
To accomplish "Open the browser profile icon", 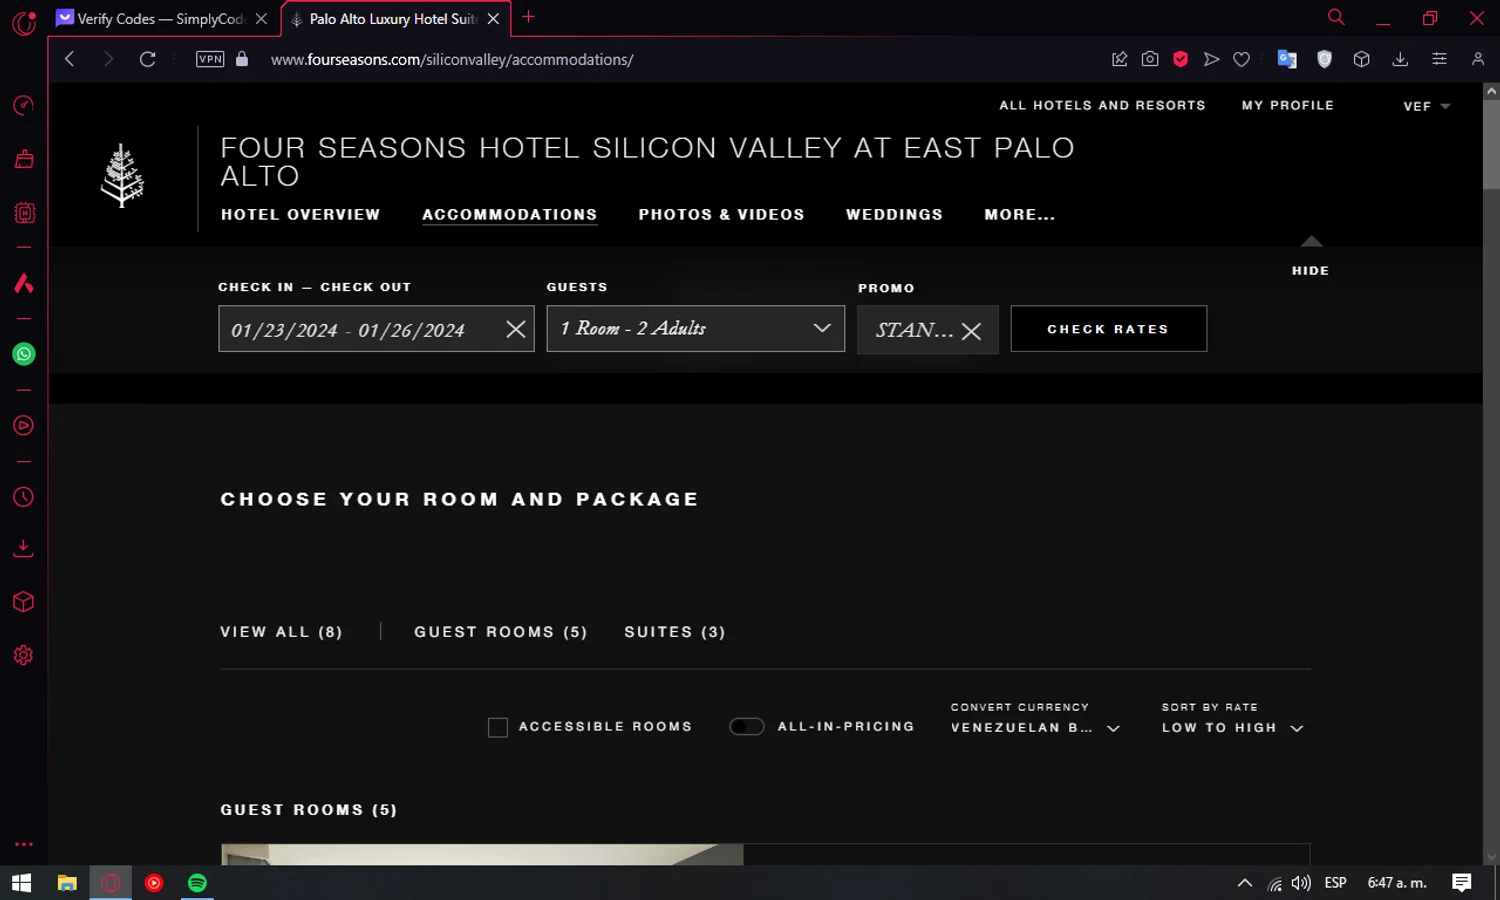I will pyautogui.click(x=1478, y=59).
